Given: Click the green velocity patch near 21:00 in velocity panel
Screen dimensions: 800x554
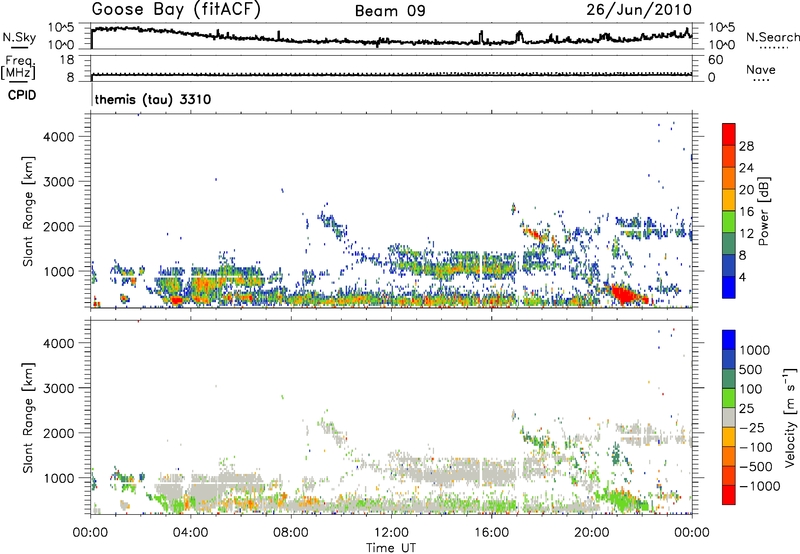Looking at the screenshot, I should tap(620, 499).
